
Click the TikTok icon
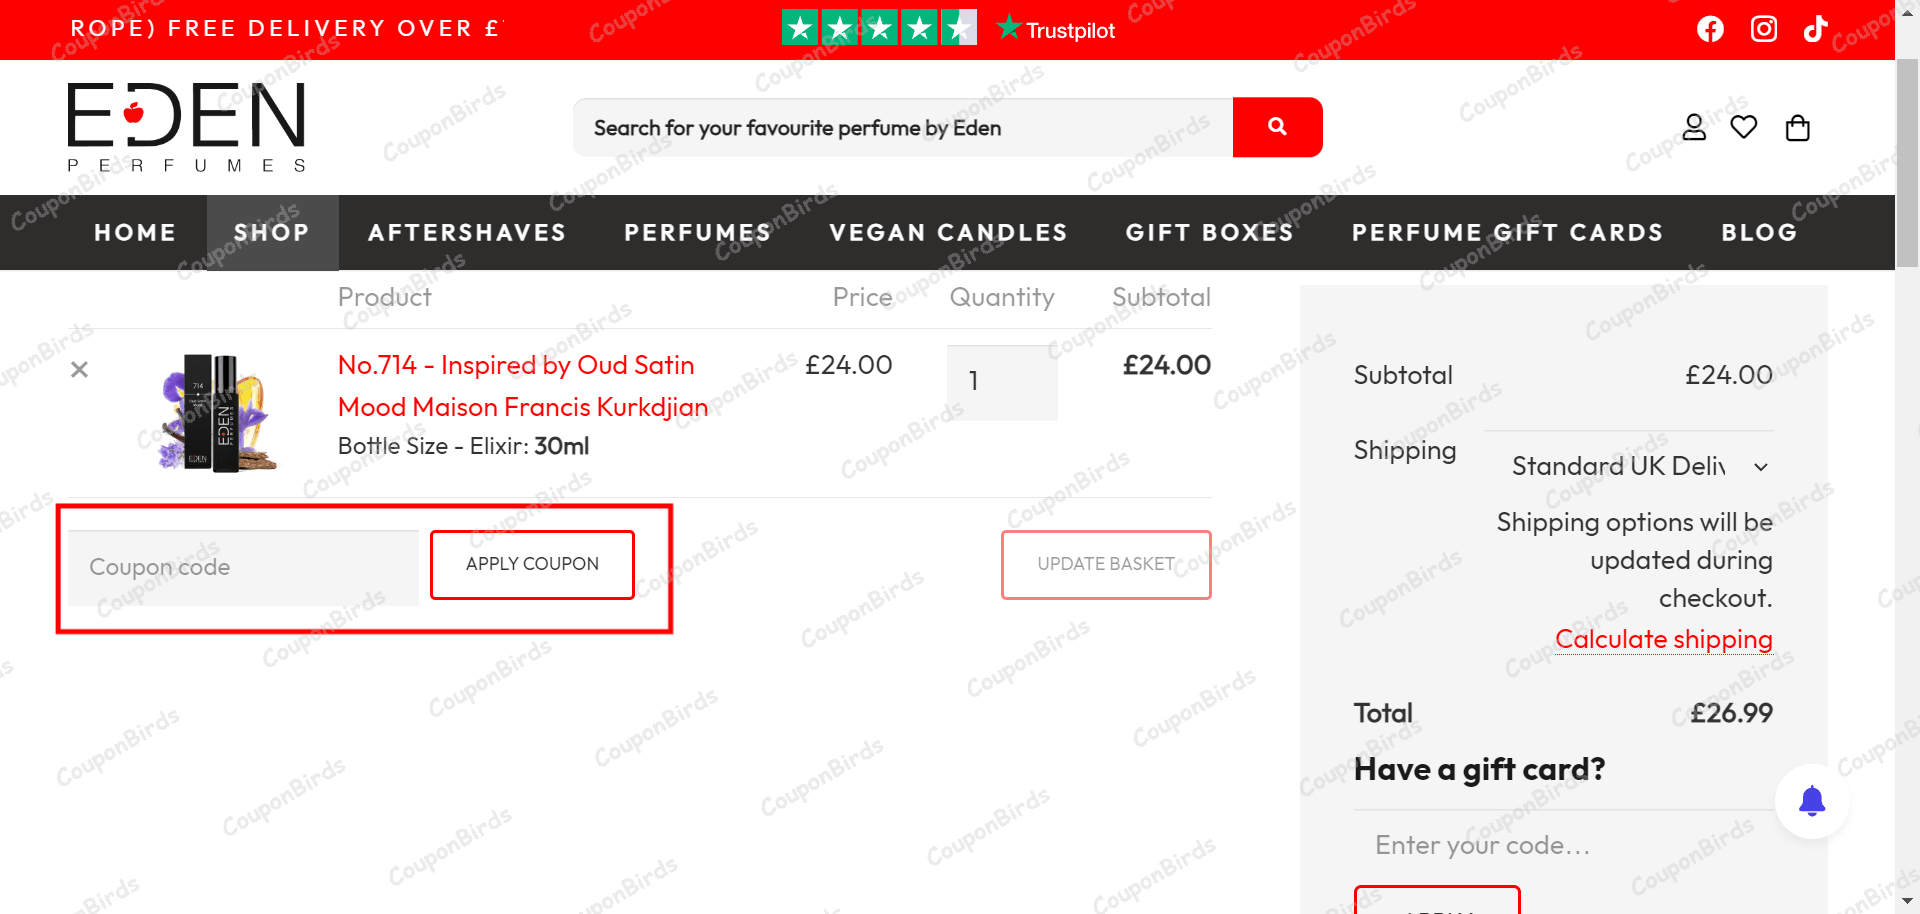(1814, 29)
